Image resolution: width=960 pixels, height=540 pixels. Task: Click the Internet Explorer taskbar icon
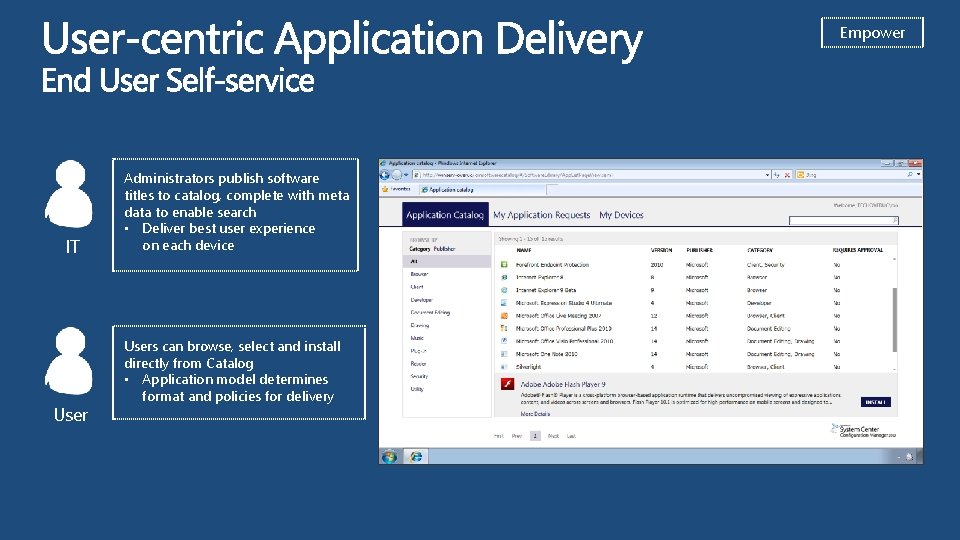[416, 456]
